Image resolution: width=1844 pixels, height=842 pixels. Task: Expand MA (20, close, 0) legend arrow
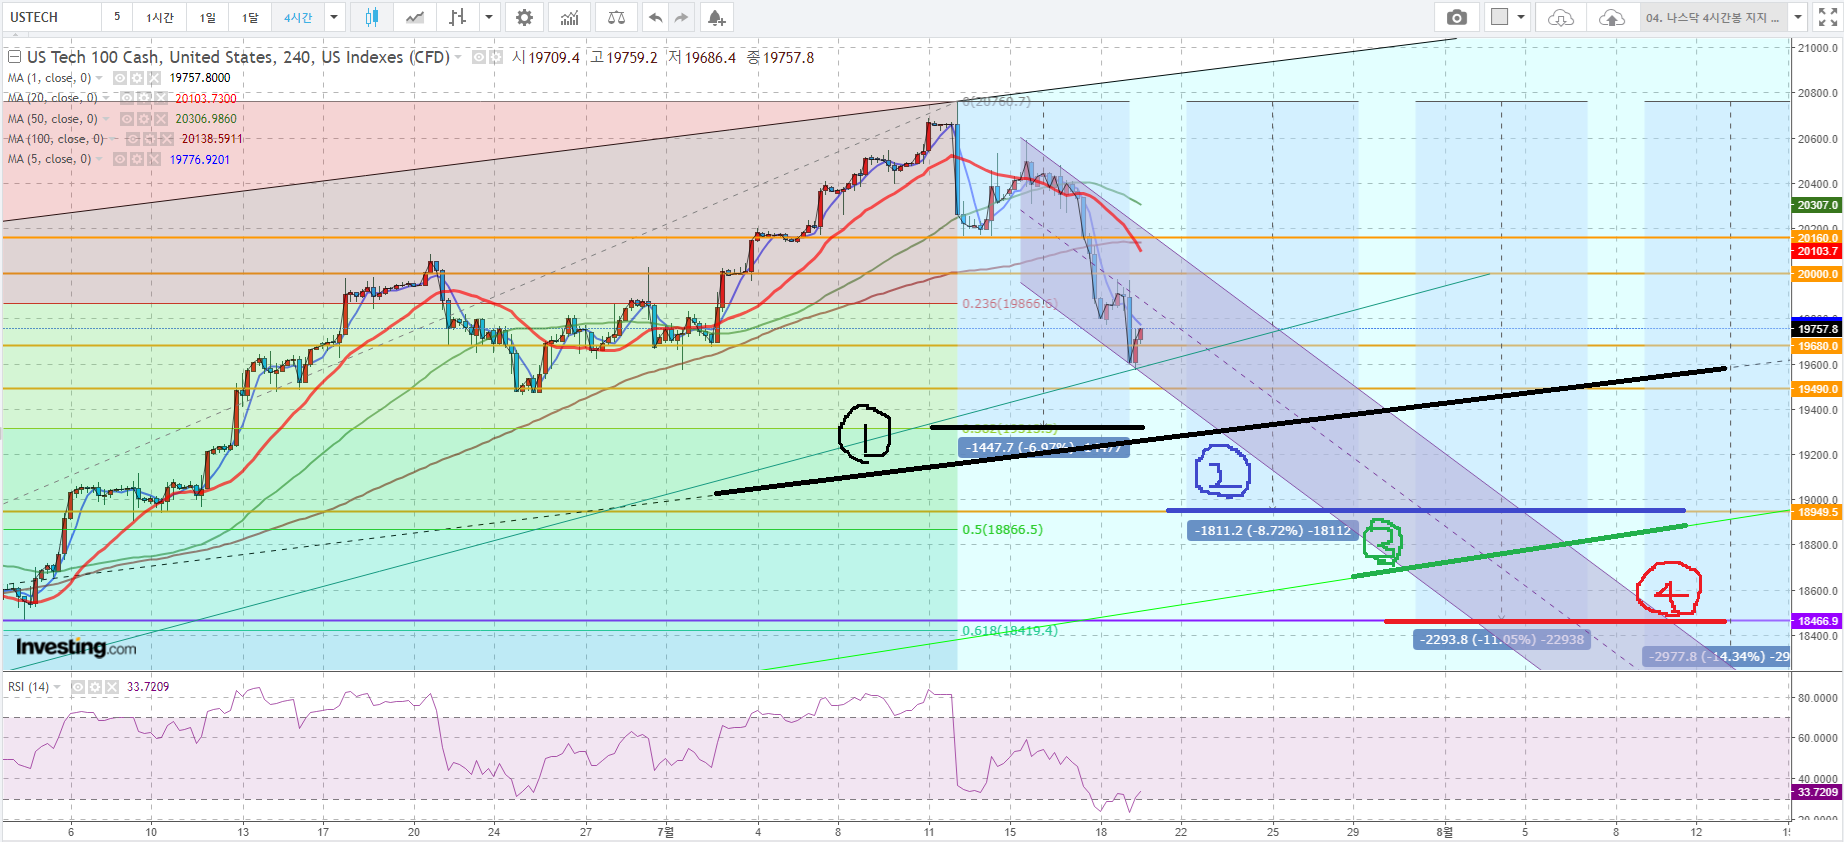[106, 98]
